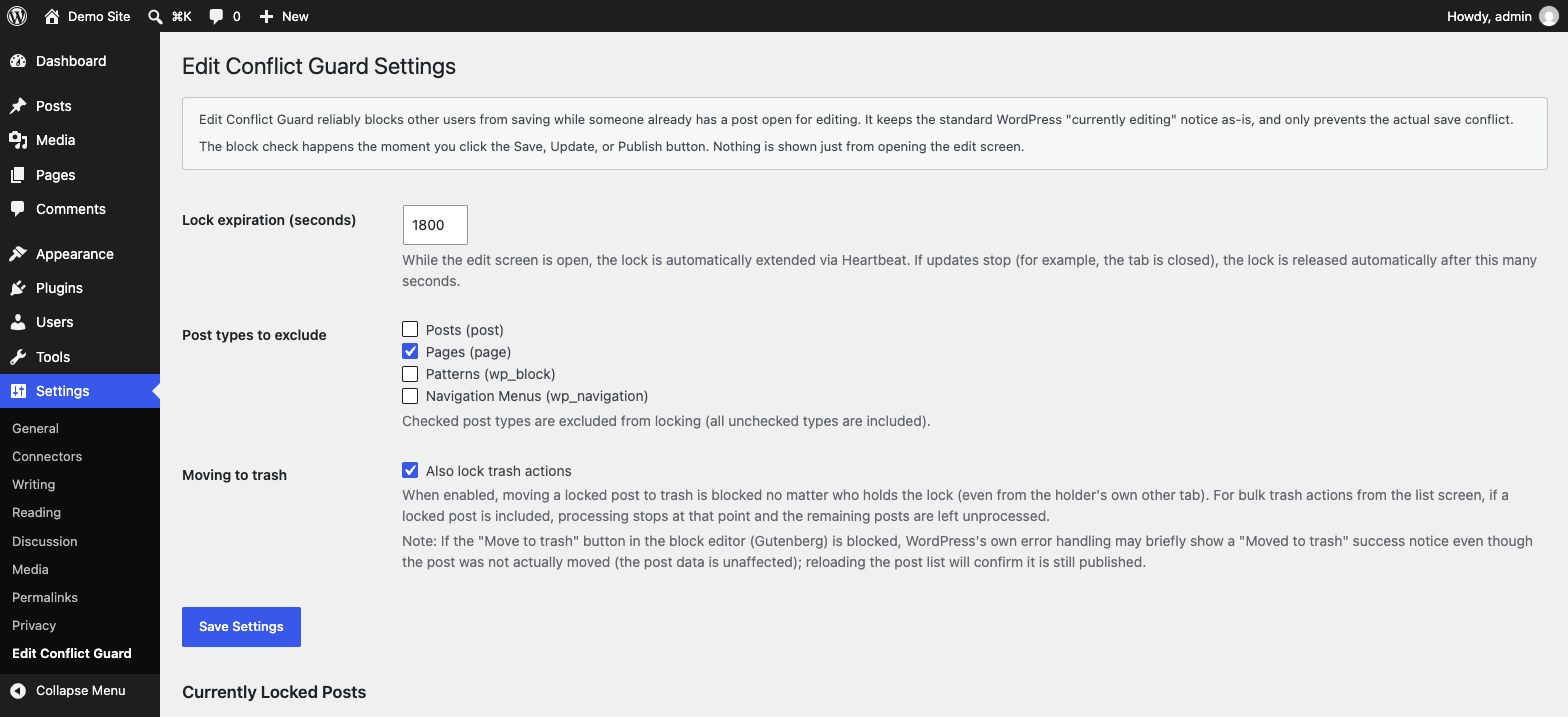The width and height of the screenshot is (1568, 717).
Task: Click the plus New icon in the admin bar
Action: pyautogui.click(x=266, y=16)
